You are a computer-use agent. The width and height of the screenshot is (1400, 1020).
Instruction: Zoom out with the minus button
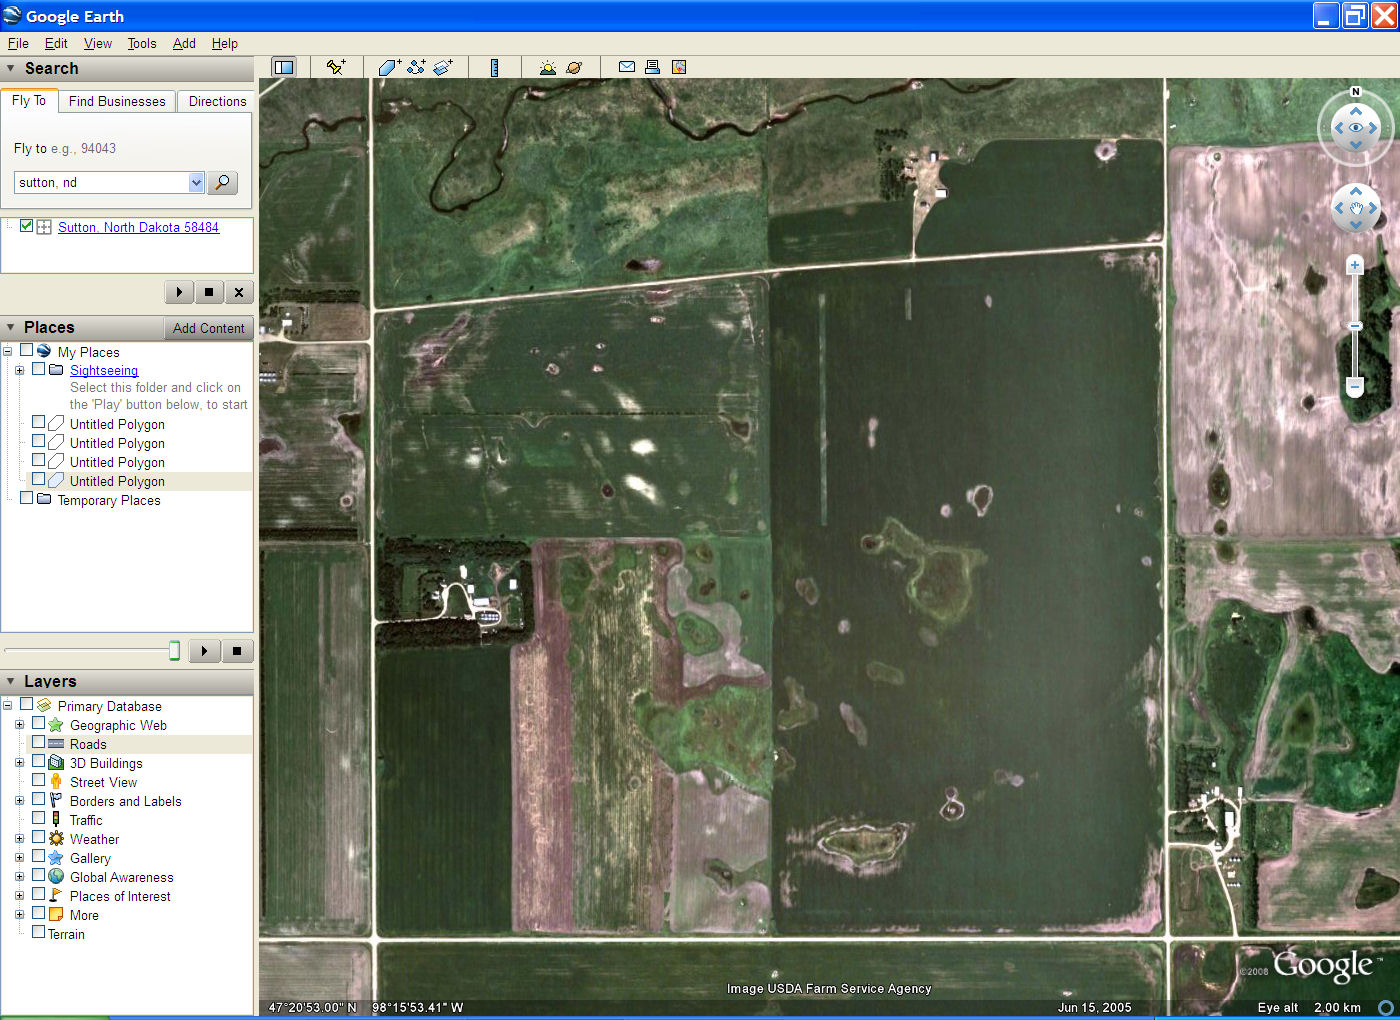1355,386
